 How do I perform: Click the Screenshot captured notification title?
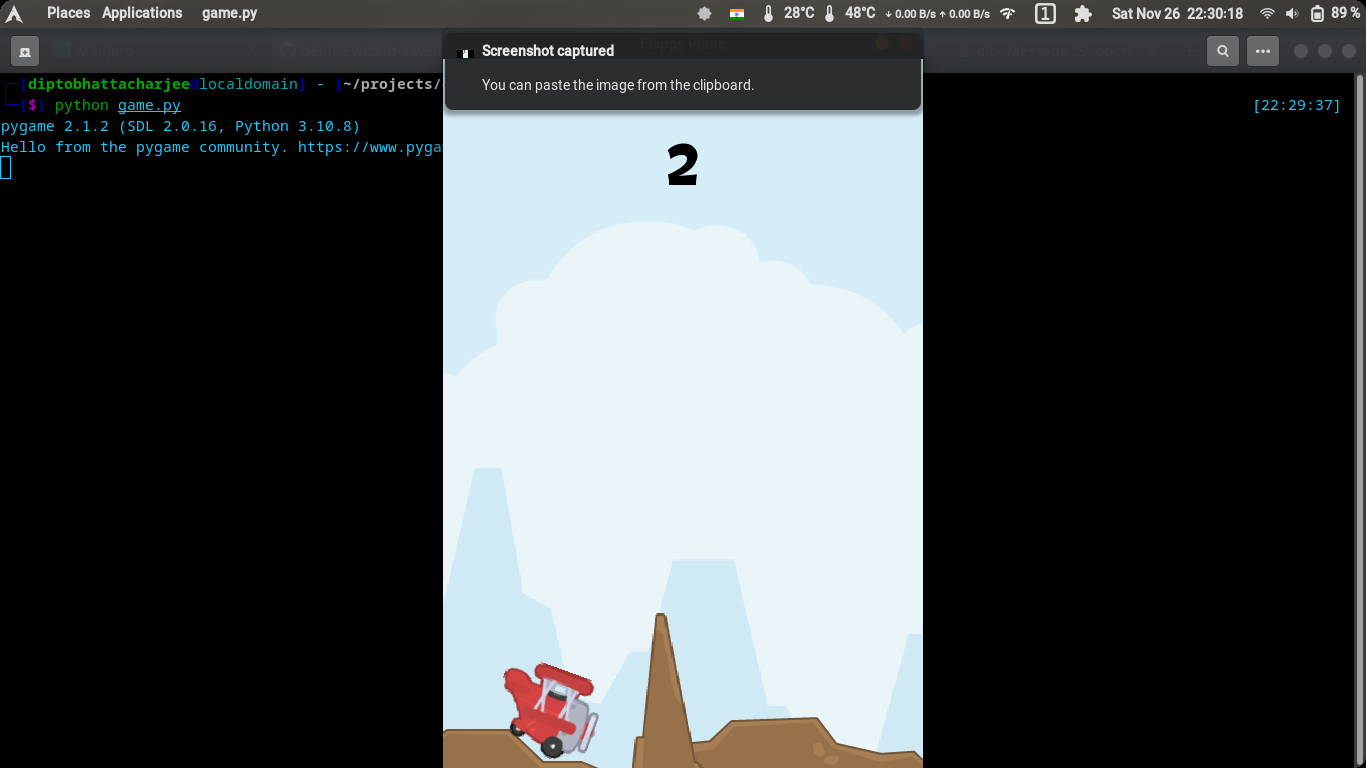click(x=548, y=51)
